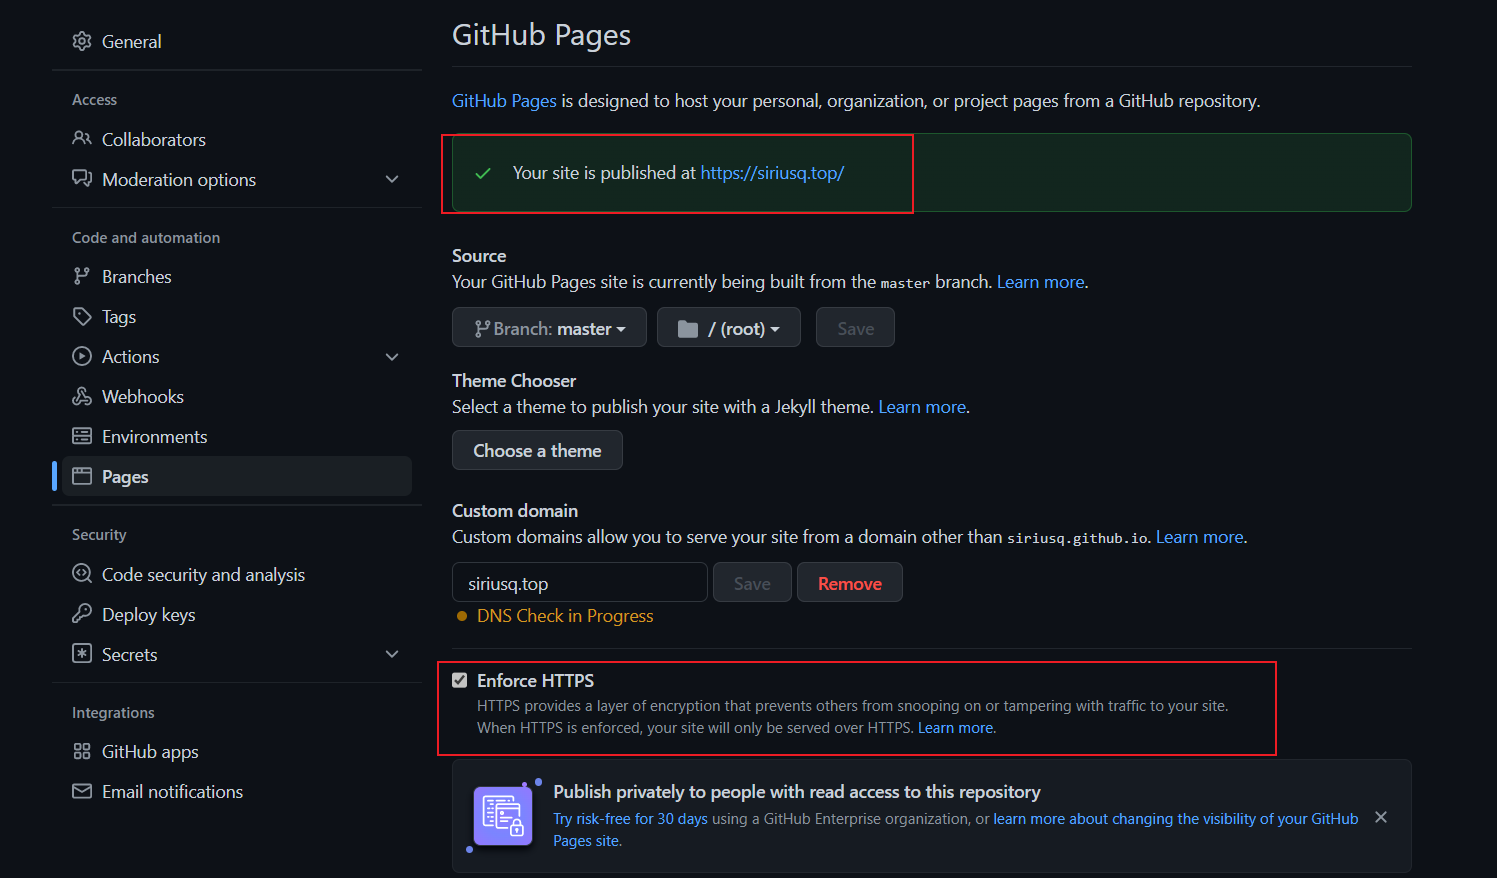Screen dimensions: 1497x878
Task: Click the green published checkmark icon
Action: pyautogui.click(x=483, y=173)
